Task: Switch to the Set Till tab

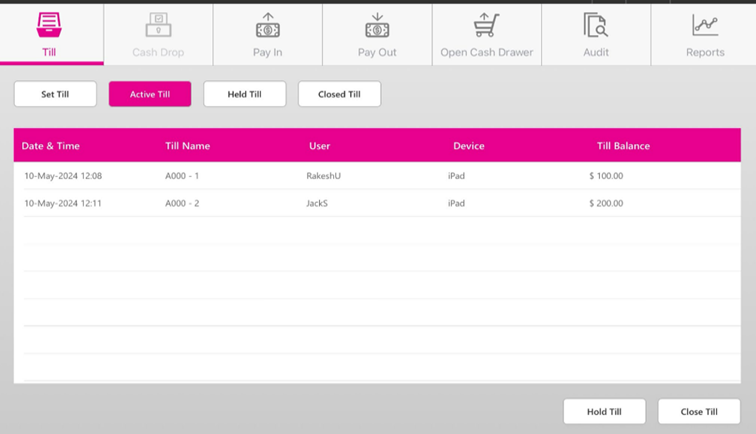Action: 55,94
